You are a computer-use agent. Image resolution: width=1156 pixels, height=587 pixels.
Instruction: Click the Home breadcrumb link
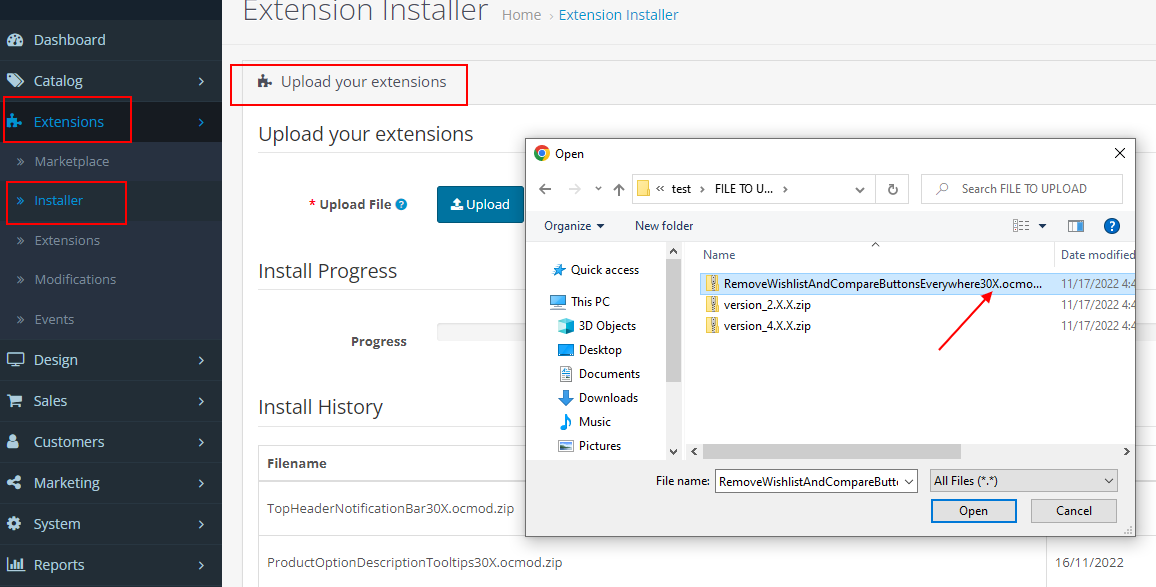(x=521, y=15)
